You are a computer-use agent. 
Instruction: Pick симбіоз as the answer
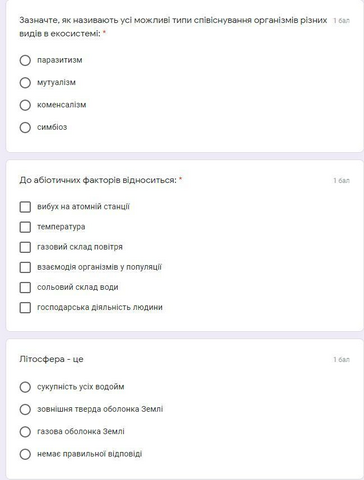click(x=25, y=127)
